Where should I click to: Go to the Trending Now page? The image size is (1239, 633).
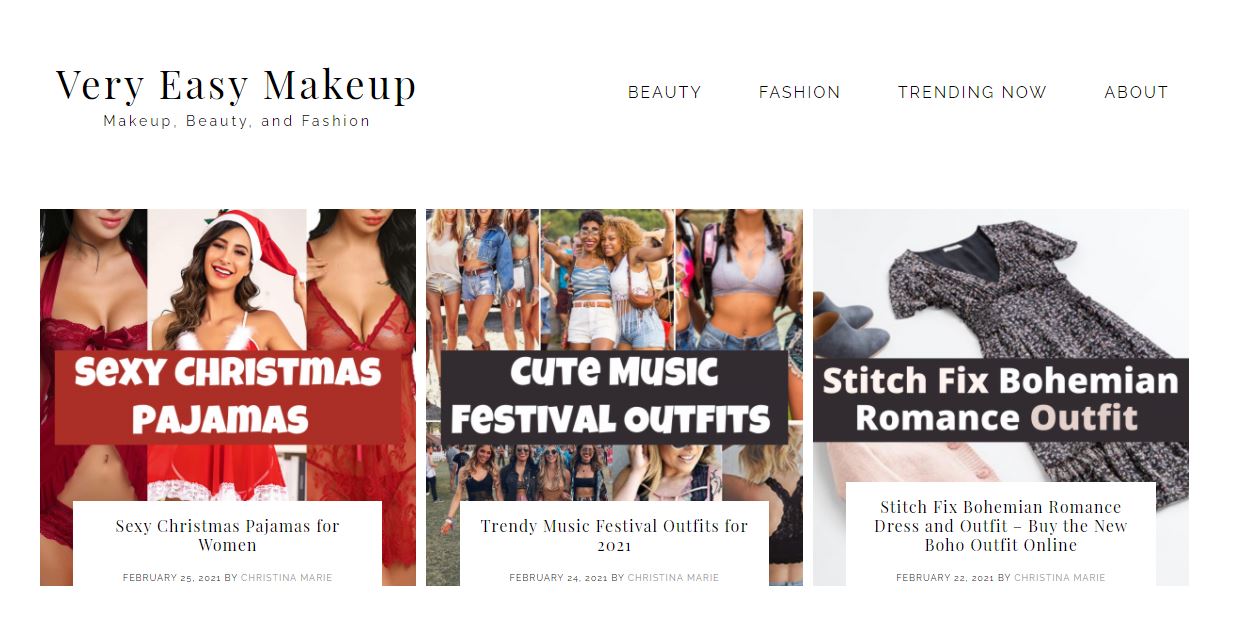(972, 92)
